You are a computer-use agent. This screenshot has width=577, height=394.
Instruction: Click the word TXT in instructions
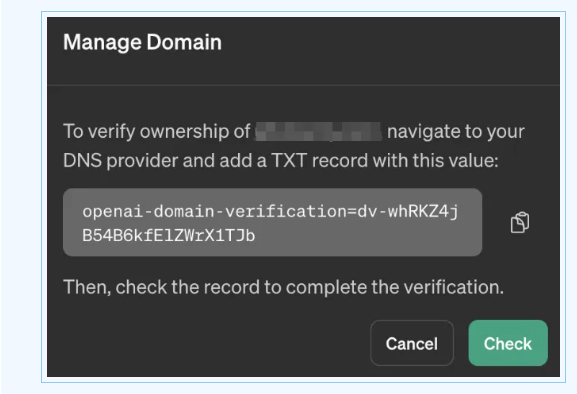289,161
